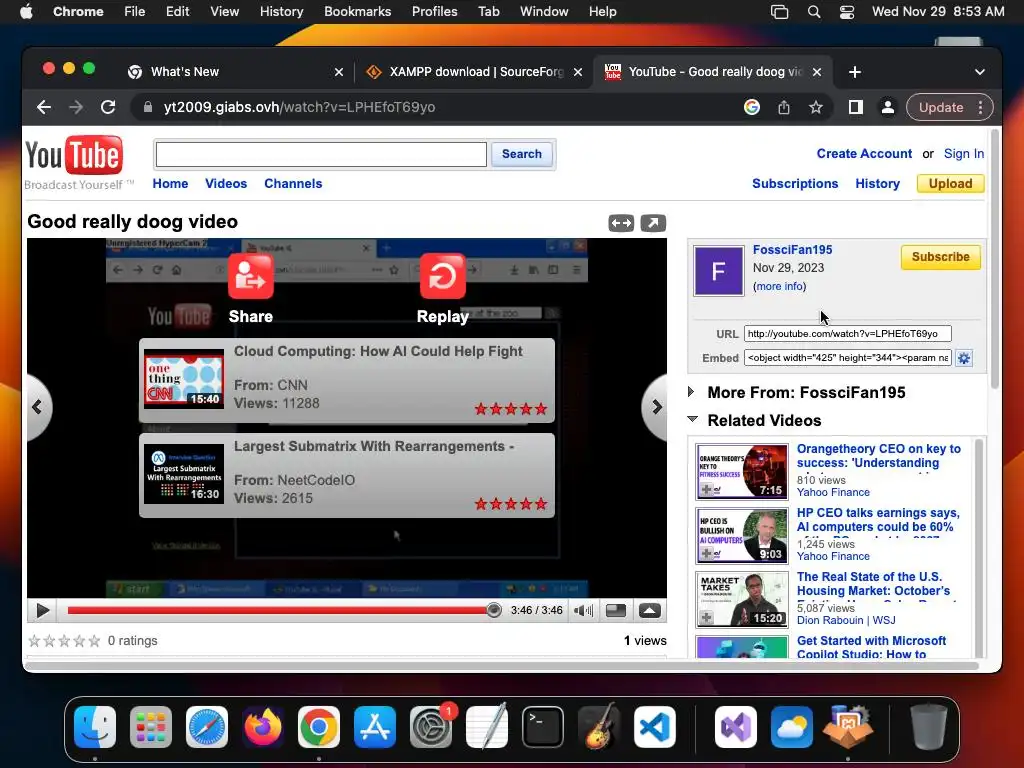This screenshot has width=1024, height=768.
Task: Open the File menu
Action: click(x=135, y=12)
